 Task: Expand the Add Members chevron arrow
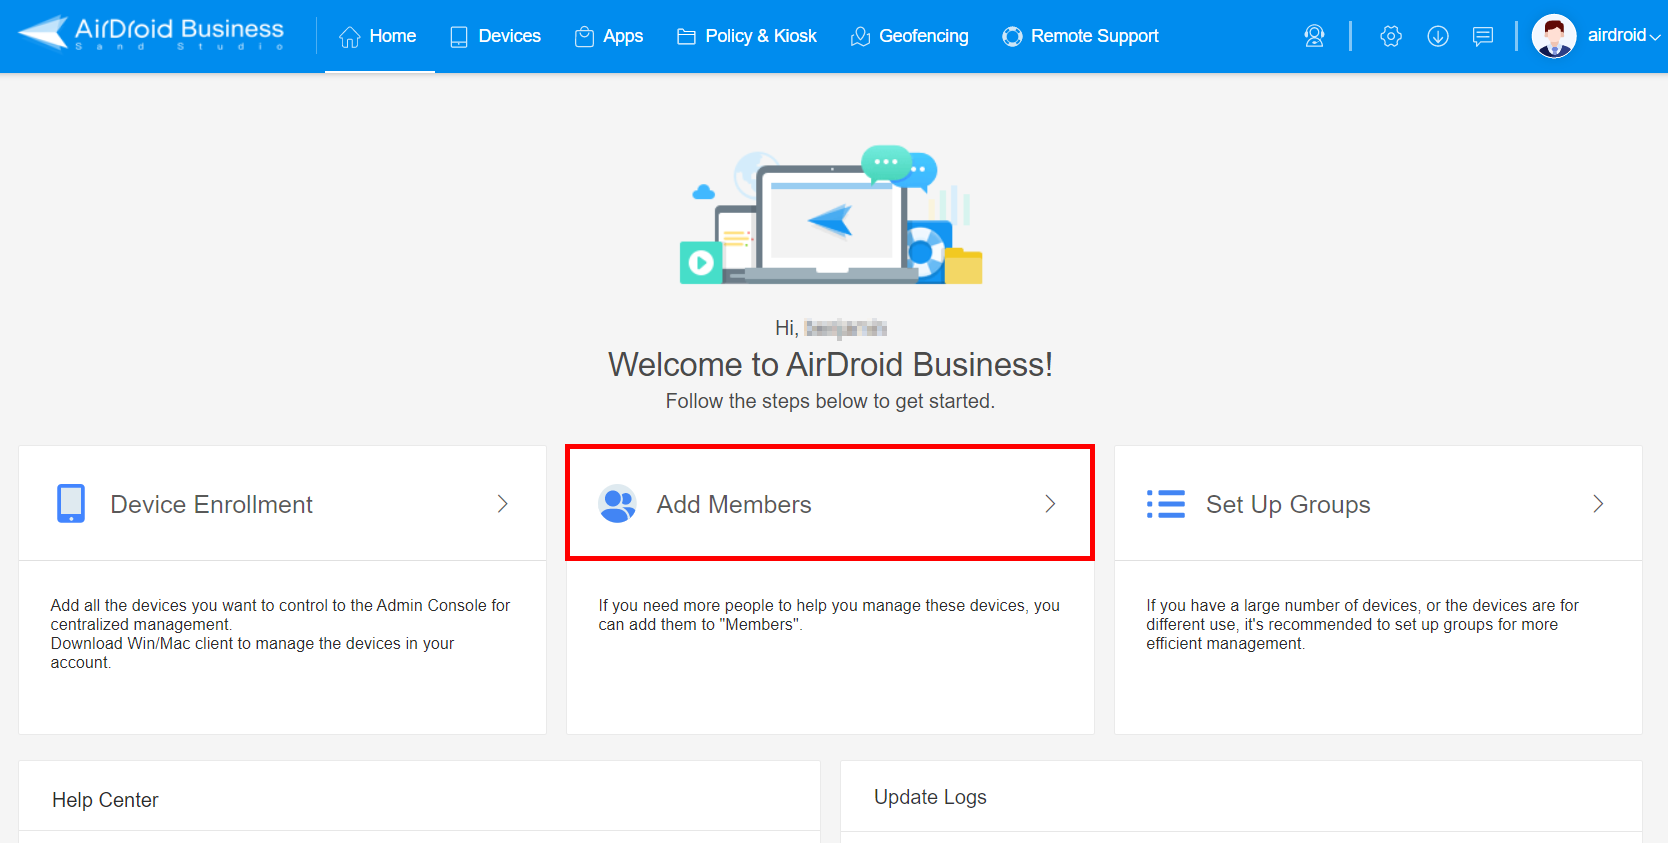[x=1050, y=504]
